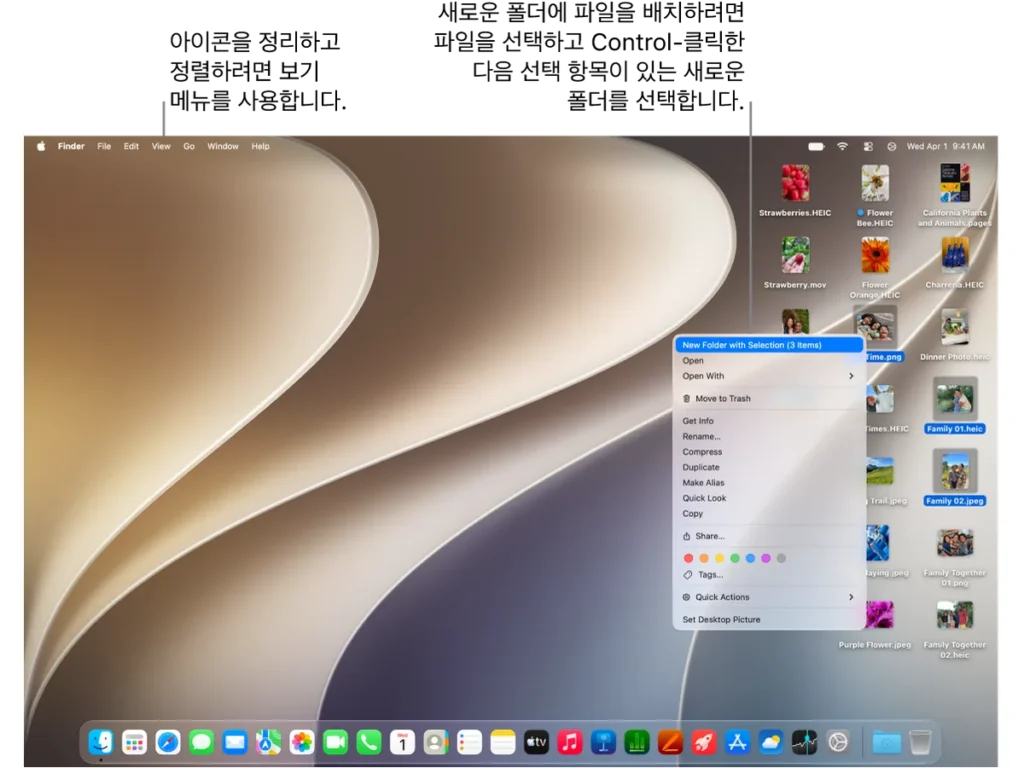Choose Set Desktop Picture
This screenshot has height=768, width=1024.
(769, 620)
